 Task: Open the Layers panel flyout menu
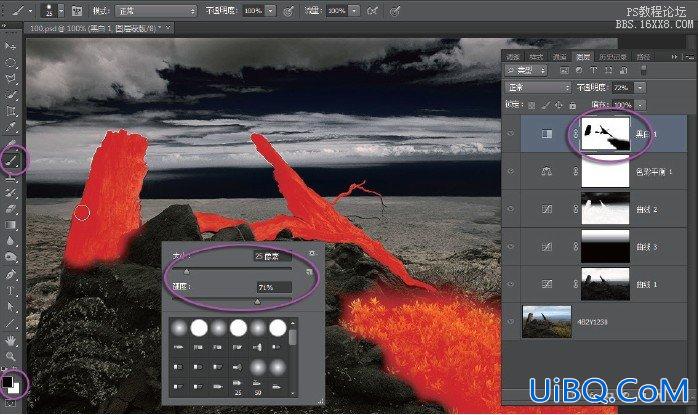click(x=689, y=57)
